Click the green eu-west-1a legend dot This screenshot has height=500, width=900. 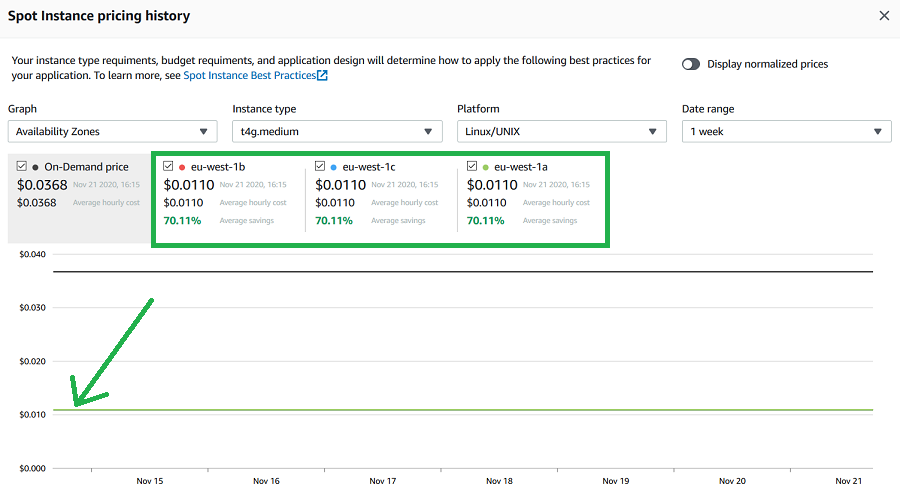point(486,167)
